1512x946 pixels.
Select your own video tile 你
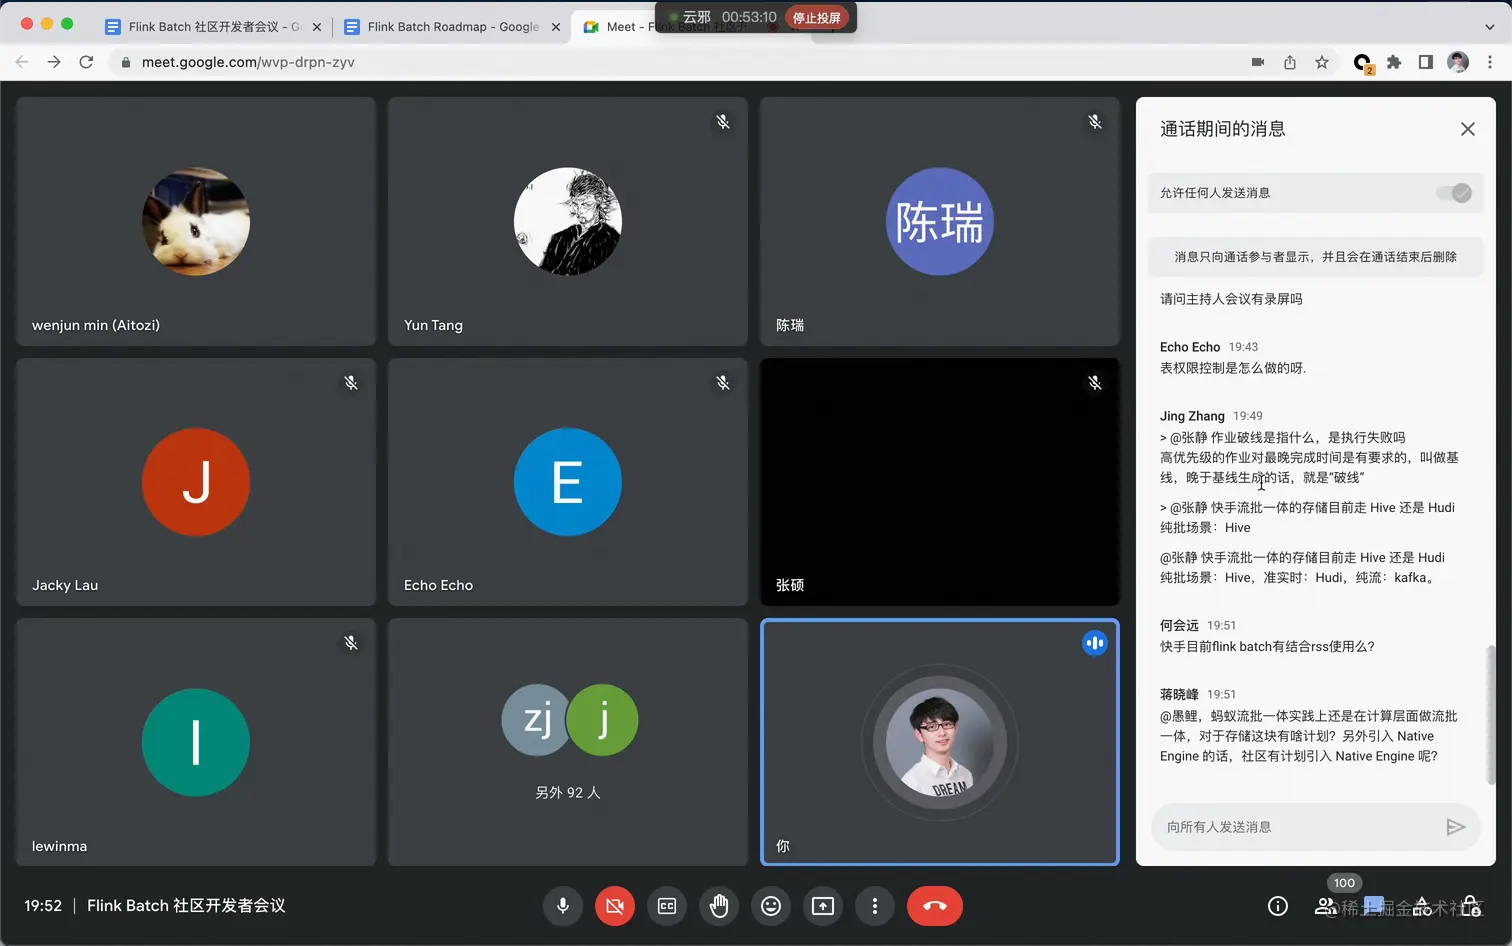[940, 742]
